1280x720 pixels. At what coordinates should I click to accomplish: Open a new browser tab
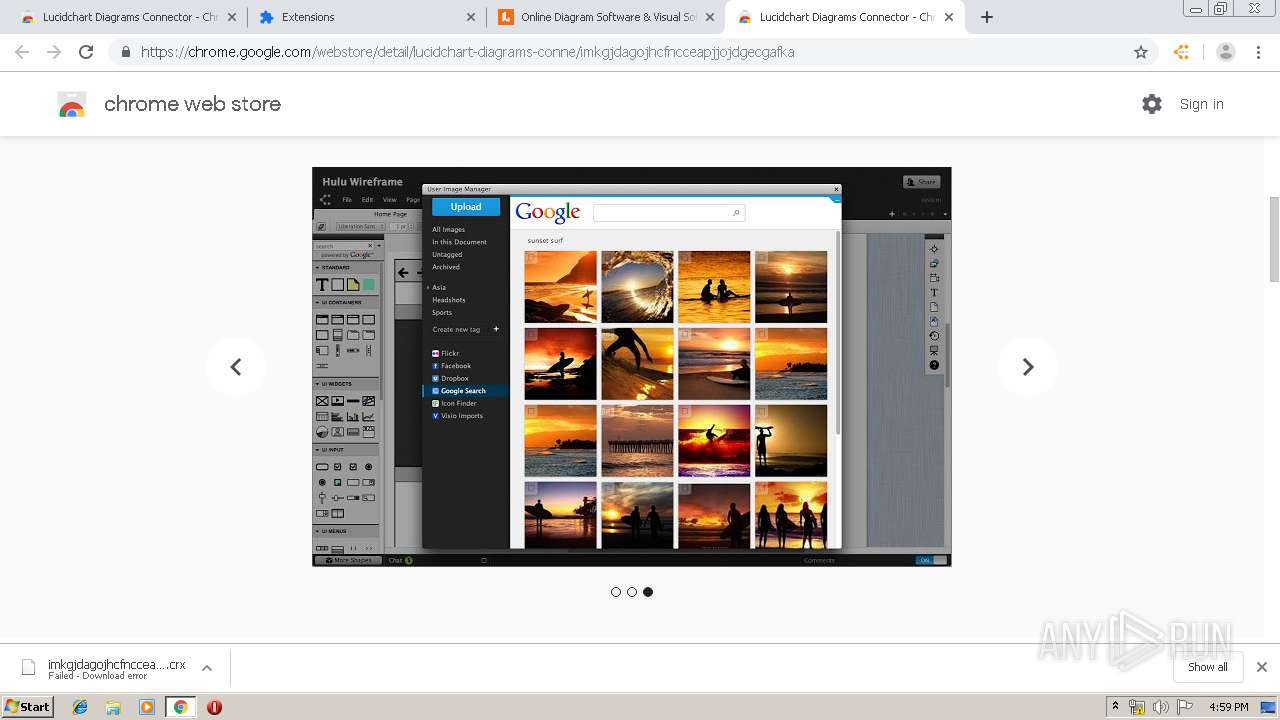[x=987, y=17]
